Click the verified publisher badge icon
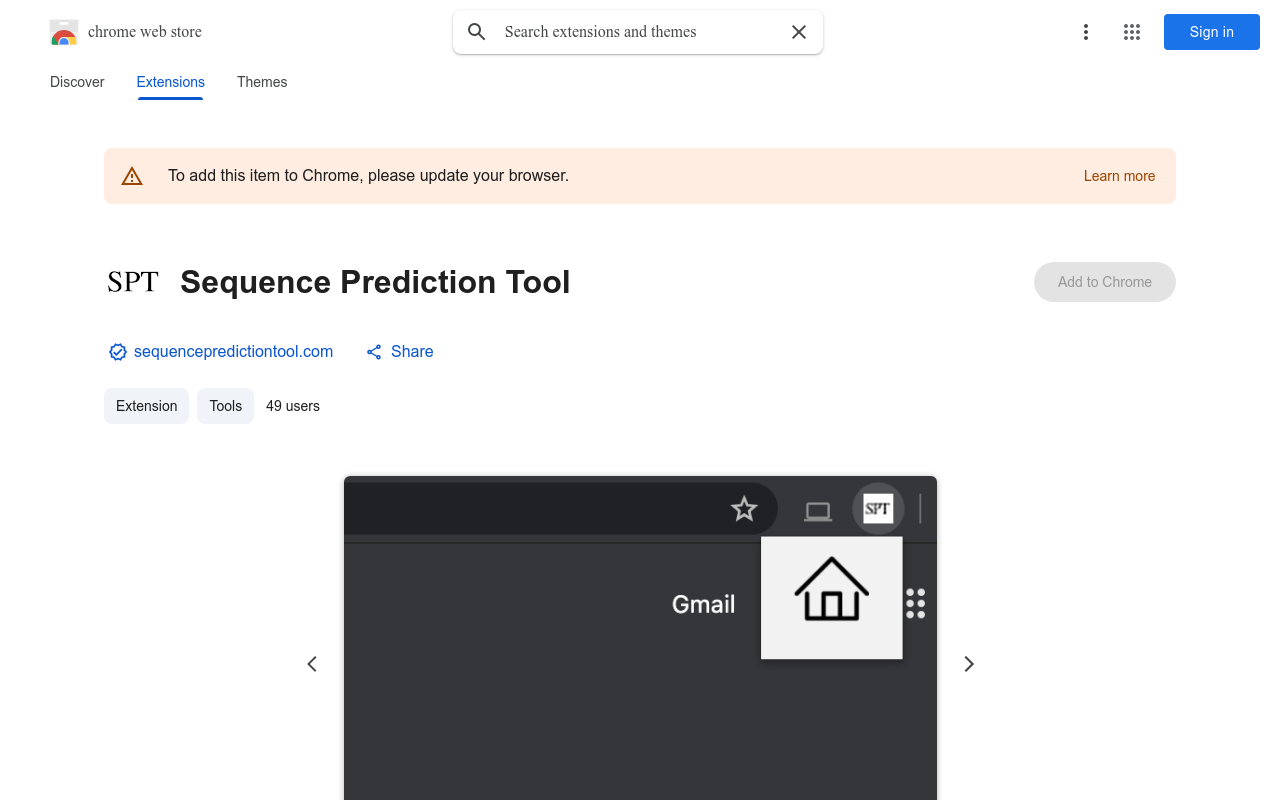This screenshot has width=1280, height=800. (118, 352)
